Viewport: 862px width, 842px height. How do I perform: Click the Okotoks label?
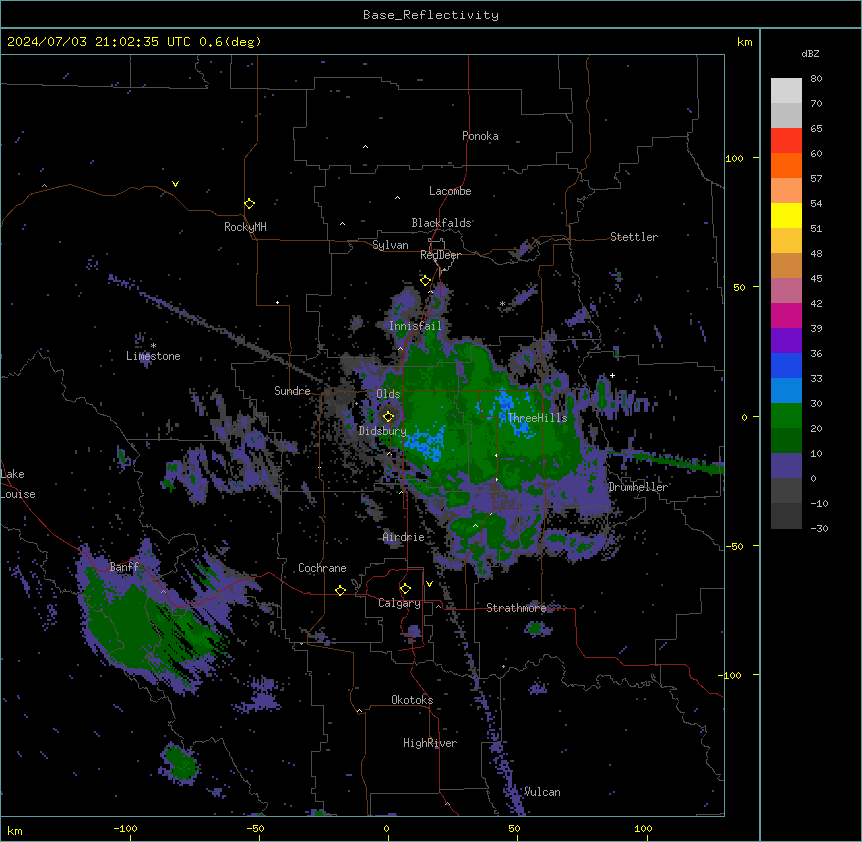[412, 700]
